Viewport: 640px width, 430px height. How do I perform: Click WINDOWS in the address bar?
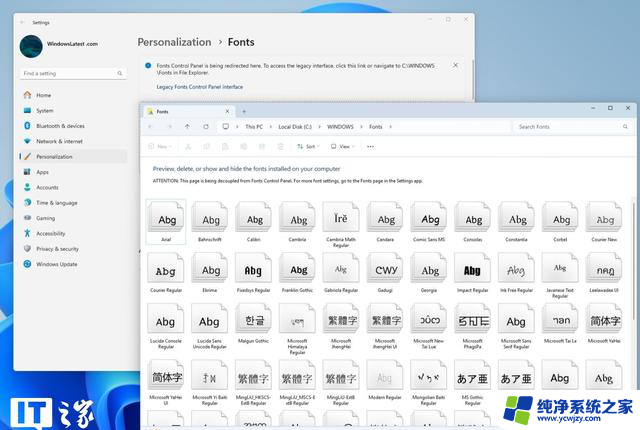coord(340,127)
